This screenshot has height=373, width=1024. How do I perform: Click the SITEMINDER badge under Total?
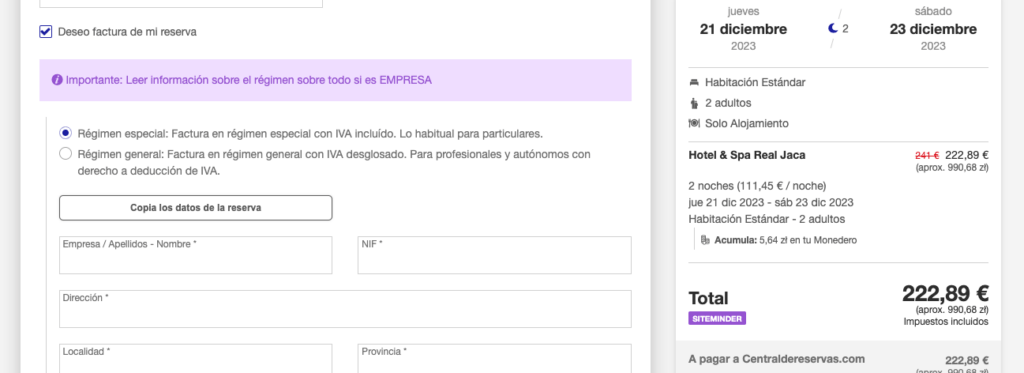point(717,319)
